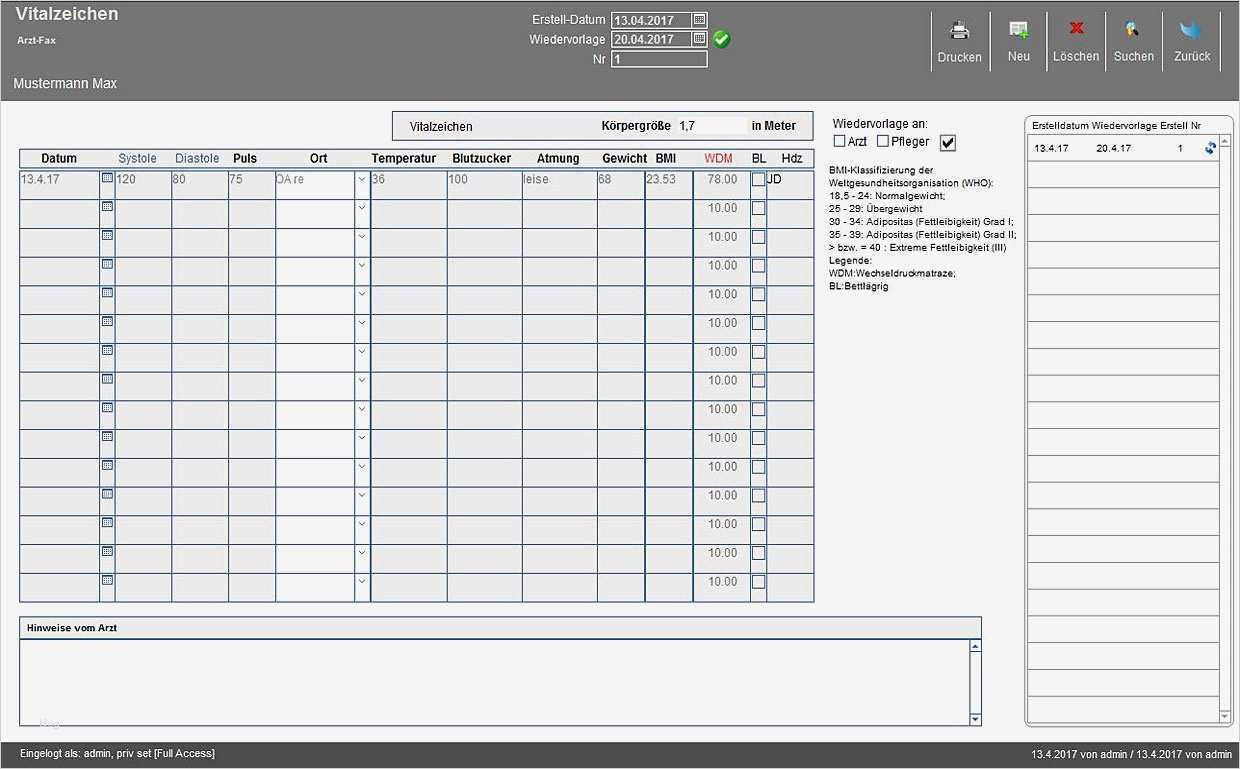The width and height of the screenshot is (1240, 769).
Task: Expand the Ort dropdown showing OA re
Action: [362, 180]
